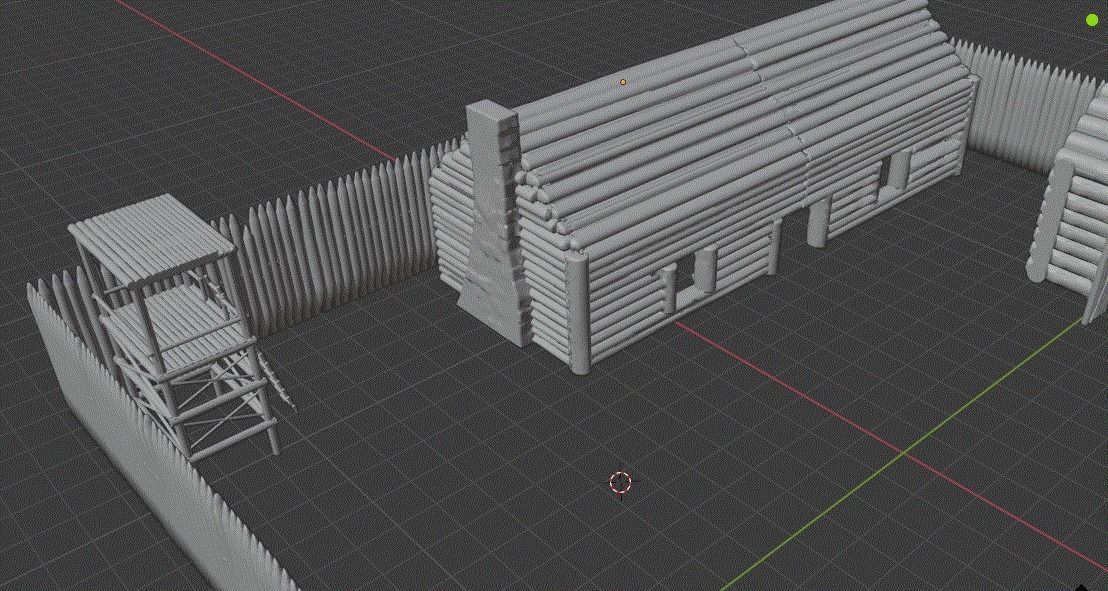Click the green Y-axis gizmo dot
Viewport: 1108px width, 591px height.
(1090, 19)
